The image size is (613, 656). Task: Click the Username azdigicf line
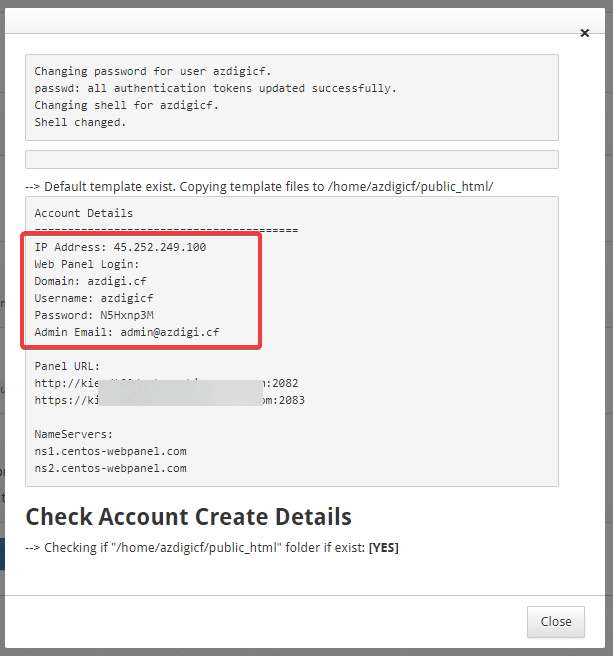click(94, 298)
